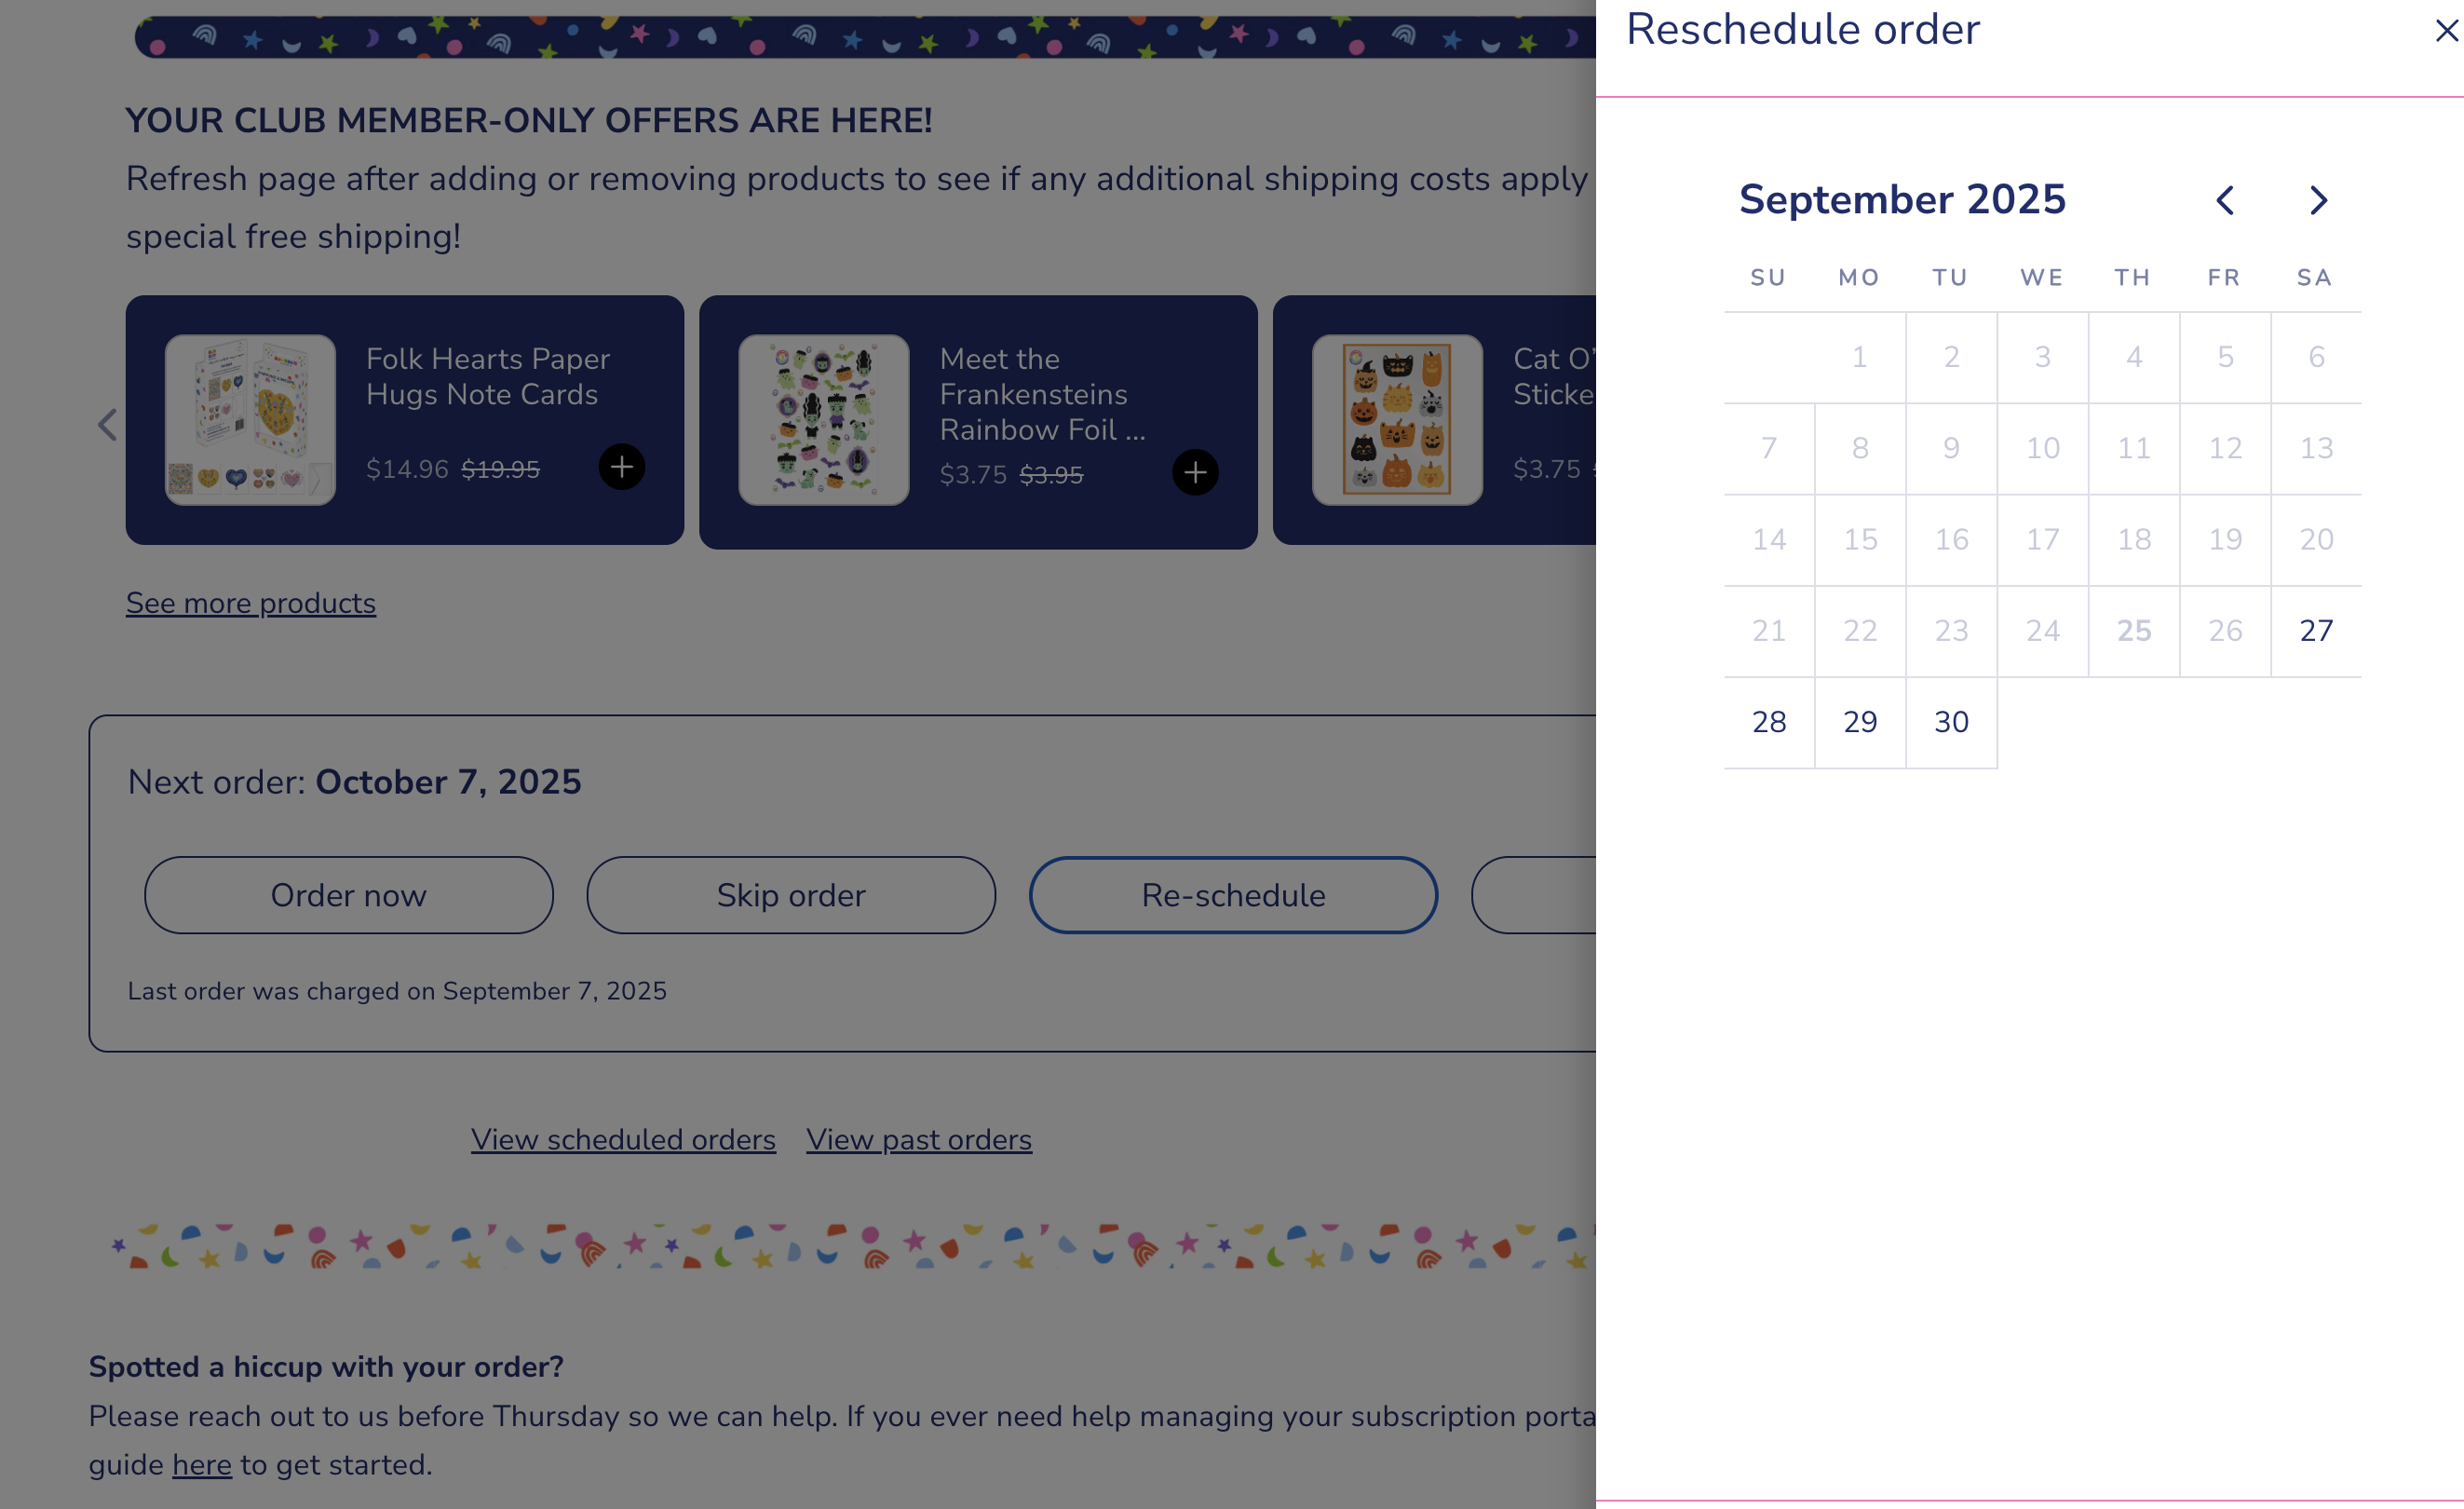Click the Order now button
2464x1509 pixels.
point(349,895)
